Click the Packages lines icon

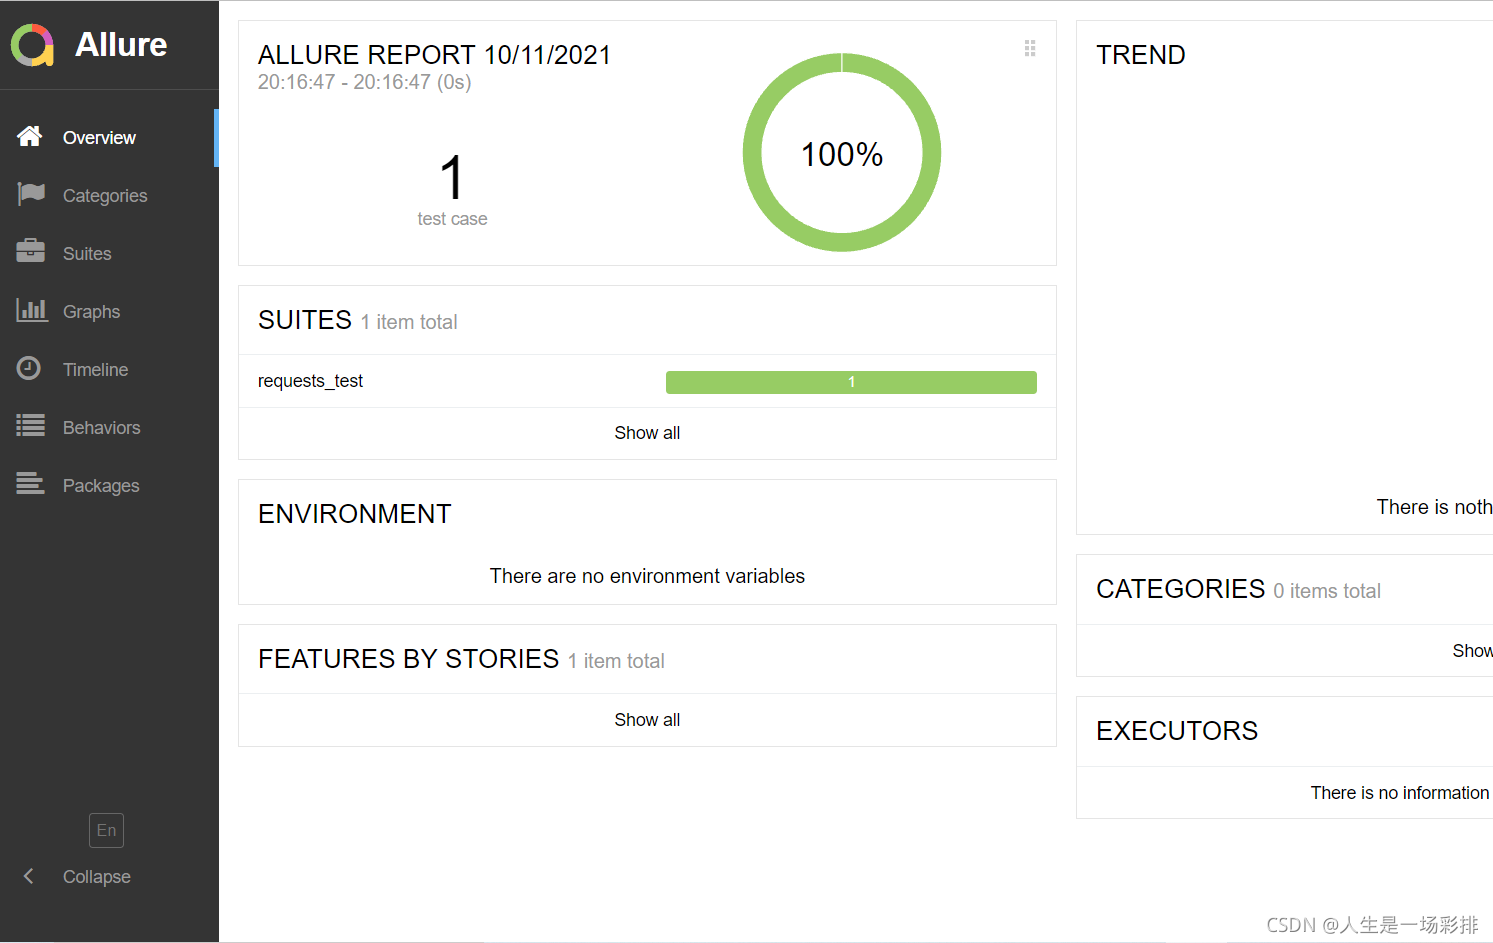31,484
